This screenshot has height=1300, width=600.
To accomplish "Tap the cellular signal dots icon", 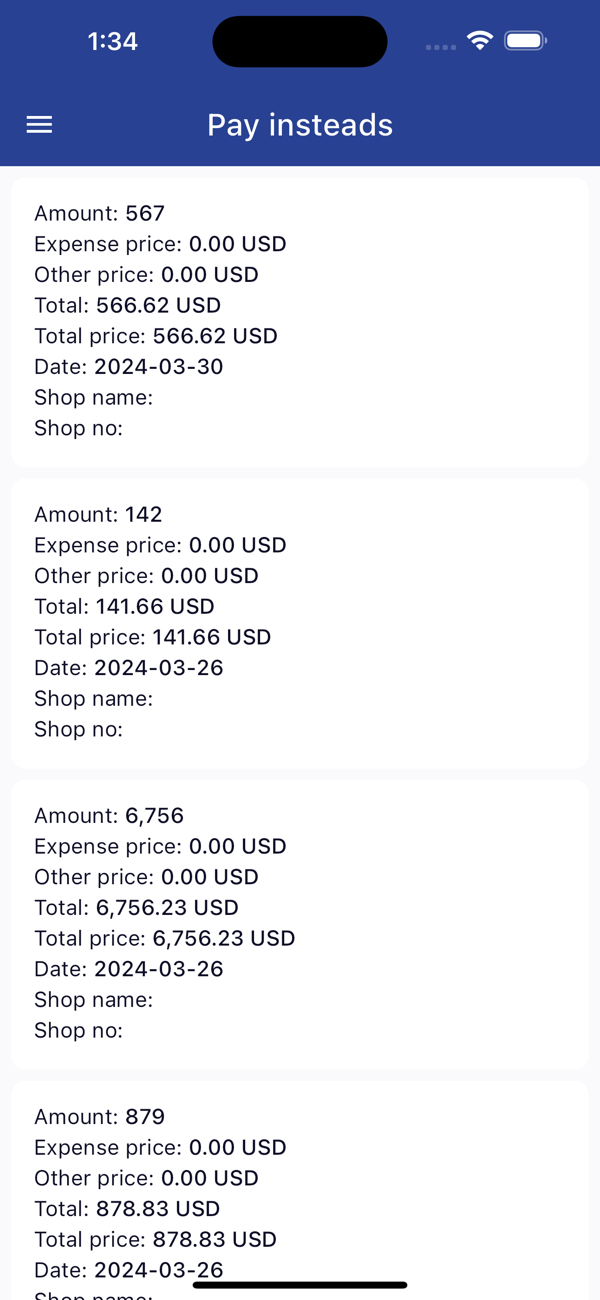I will (x=441, y=47).
